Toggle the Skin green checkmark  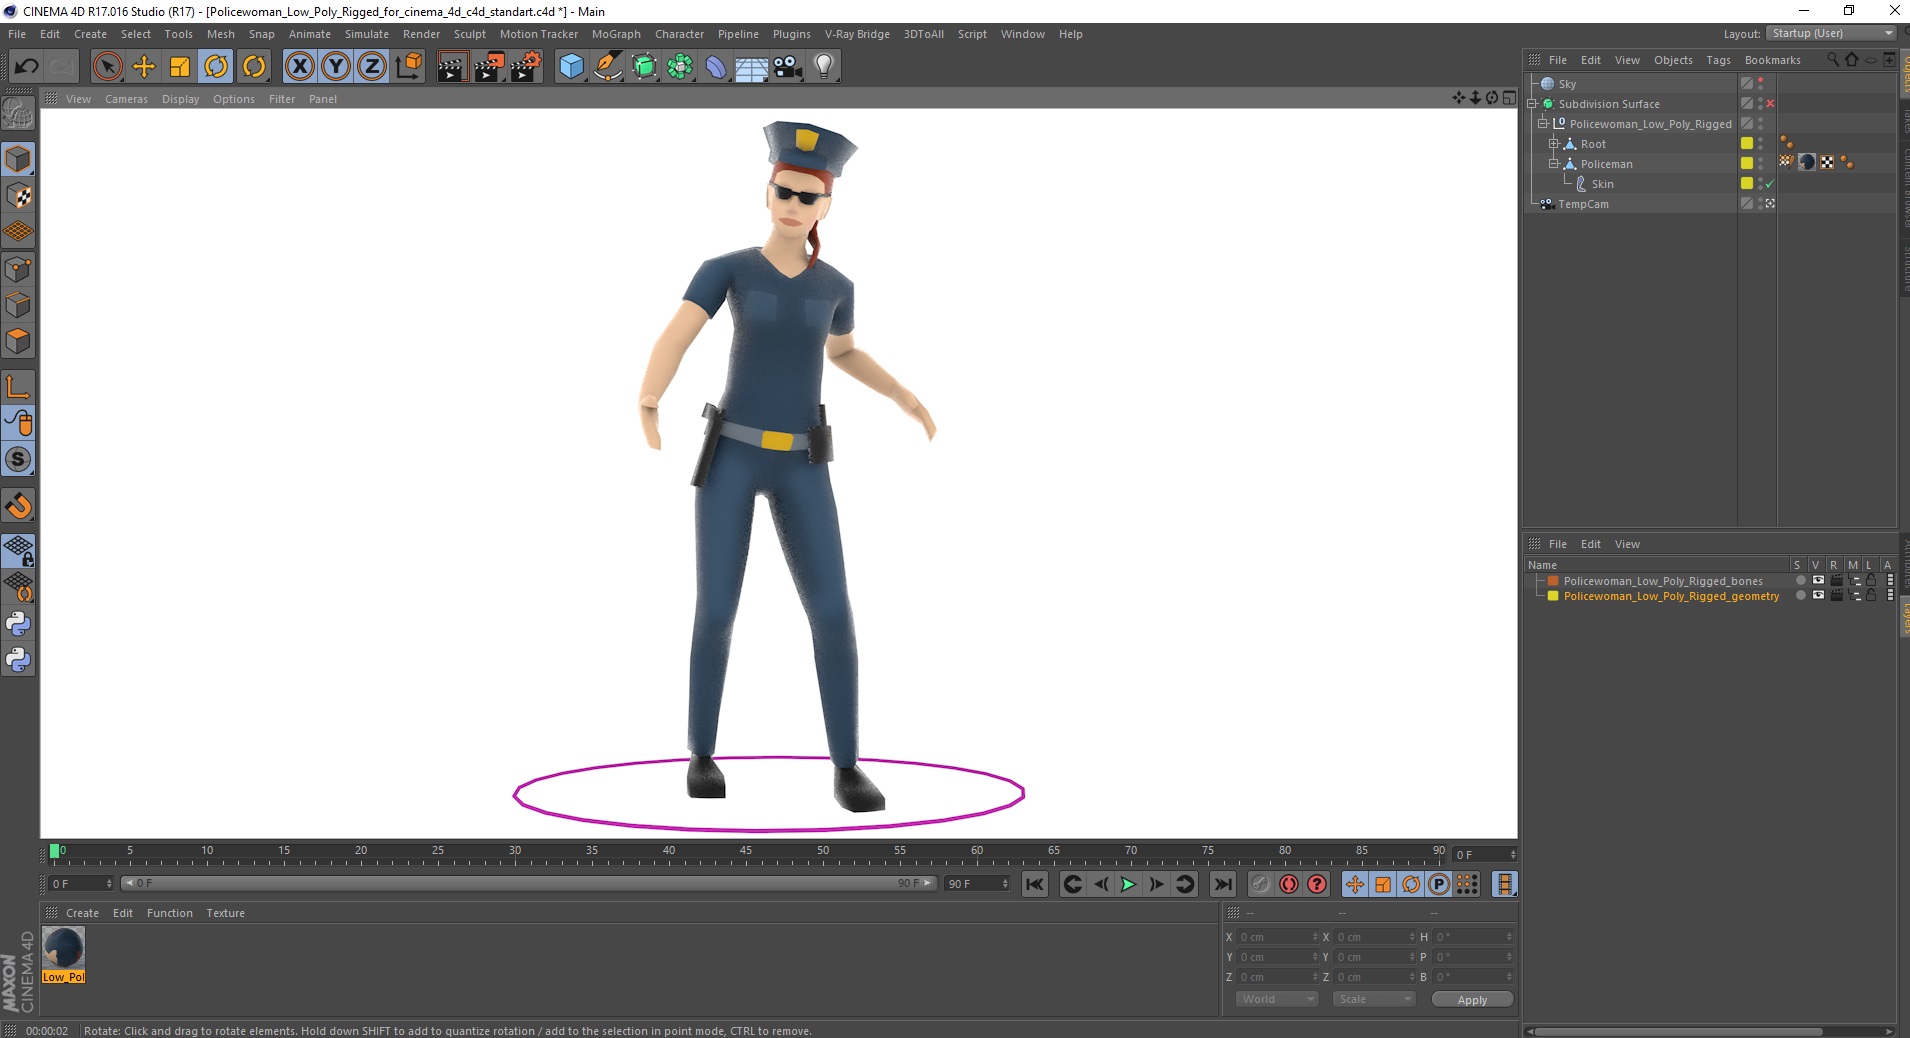1770,184
